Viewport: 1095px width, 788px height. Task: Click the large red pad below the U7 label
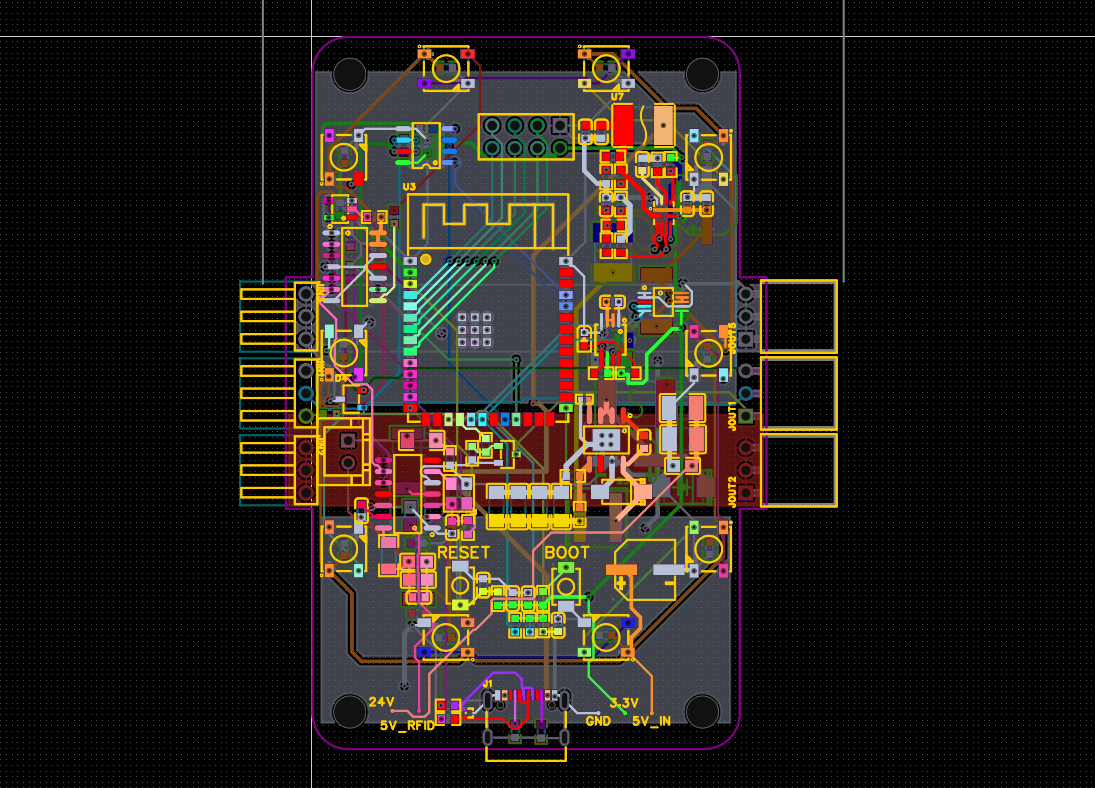click(x=622, y=126)
